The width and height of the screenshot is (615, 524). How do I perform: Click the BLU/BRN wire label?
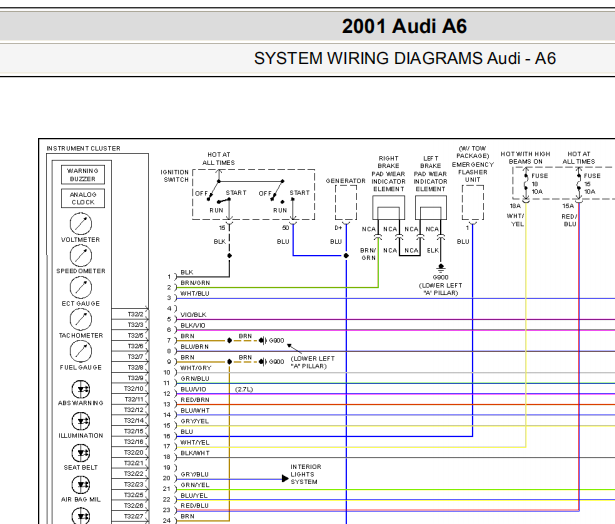coord(194,347)
